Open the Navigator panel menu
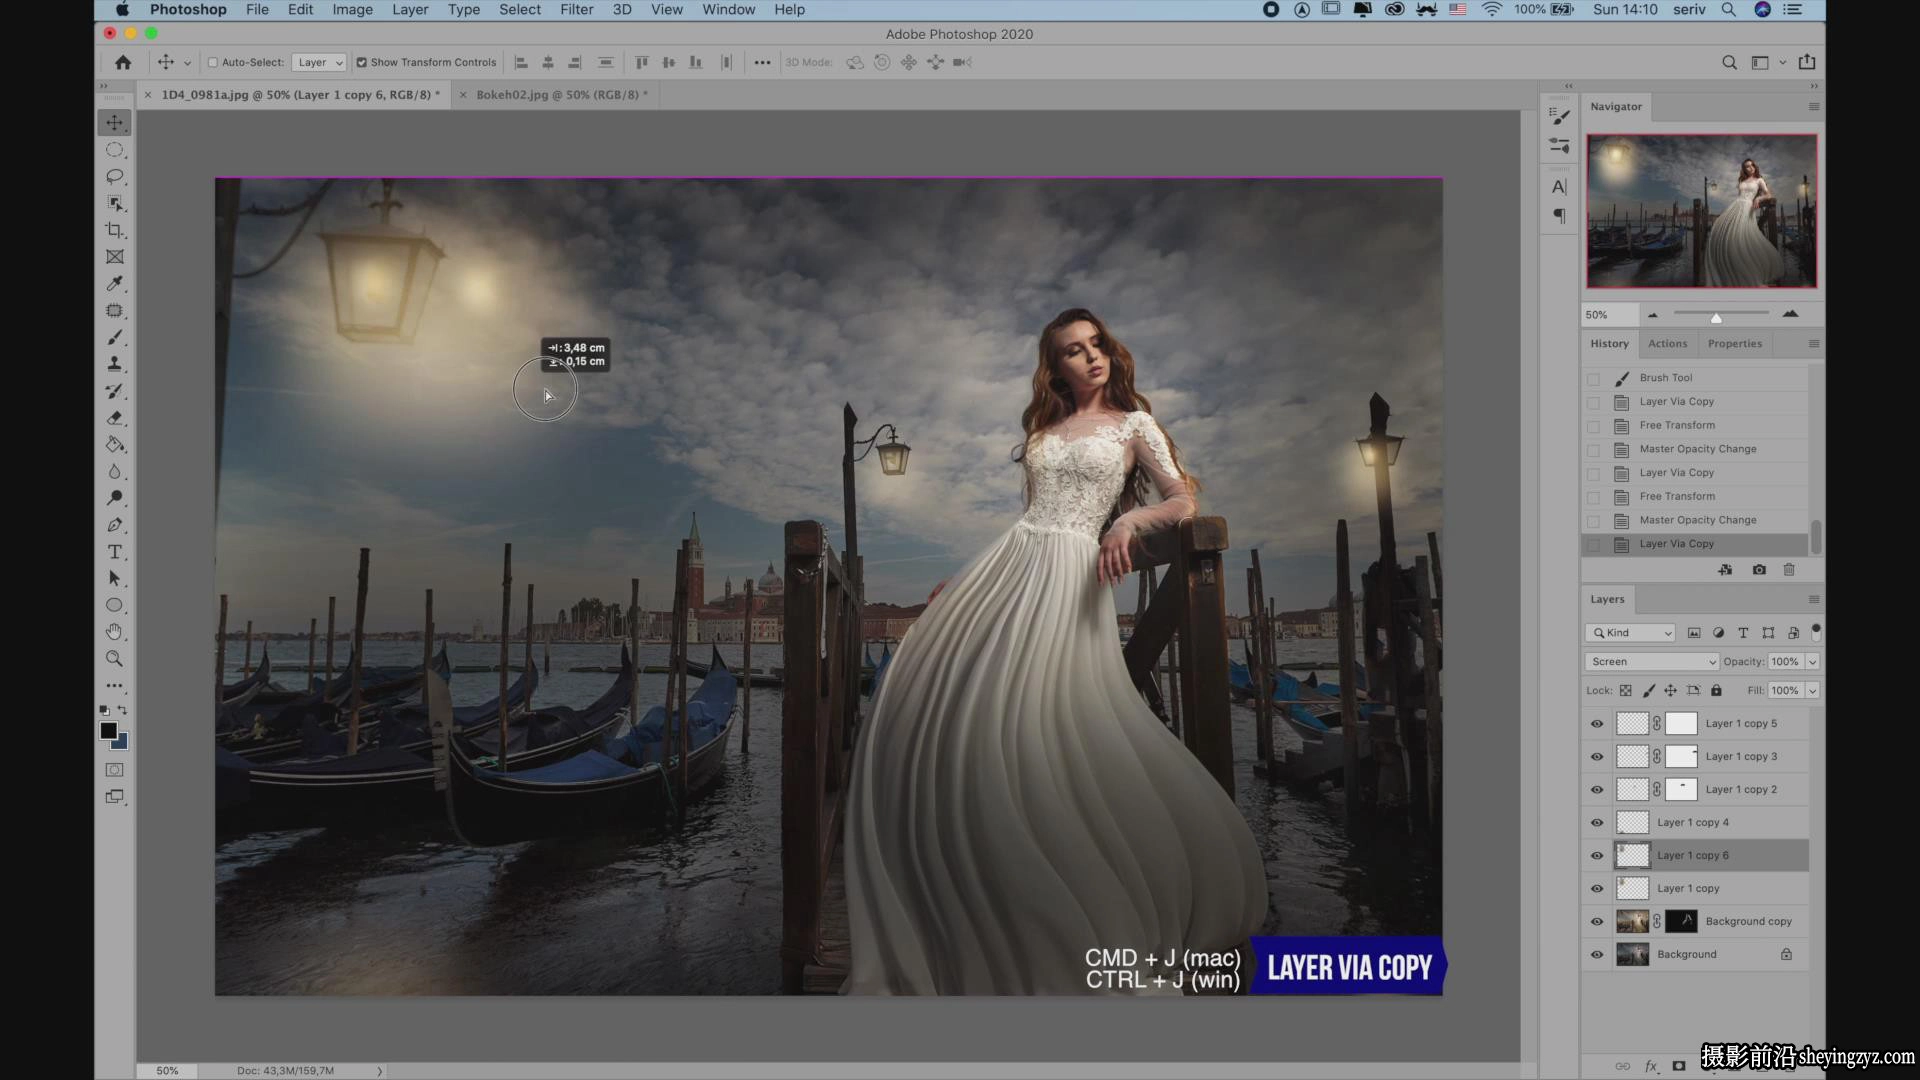Screen dimensions: 1920x1080 point(1814,107)
